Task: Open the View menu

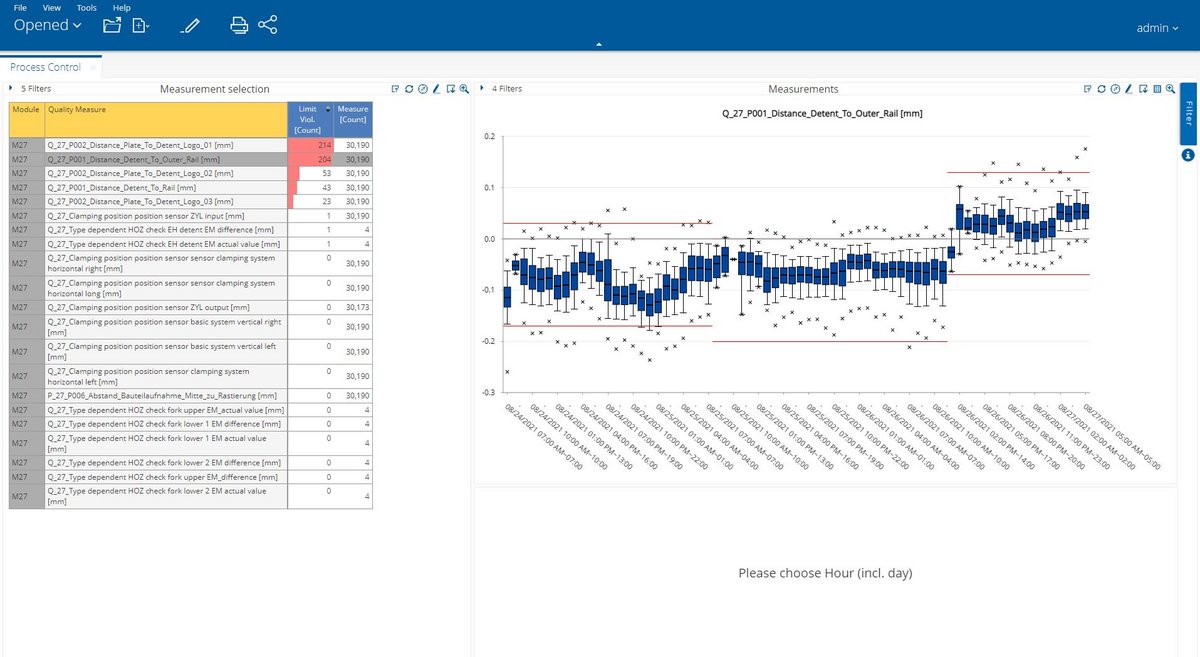Action: click(52, 7)
